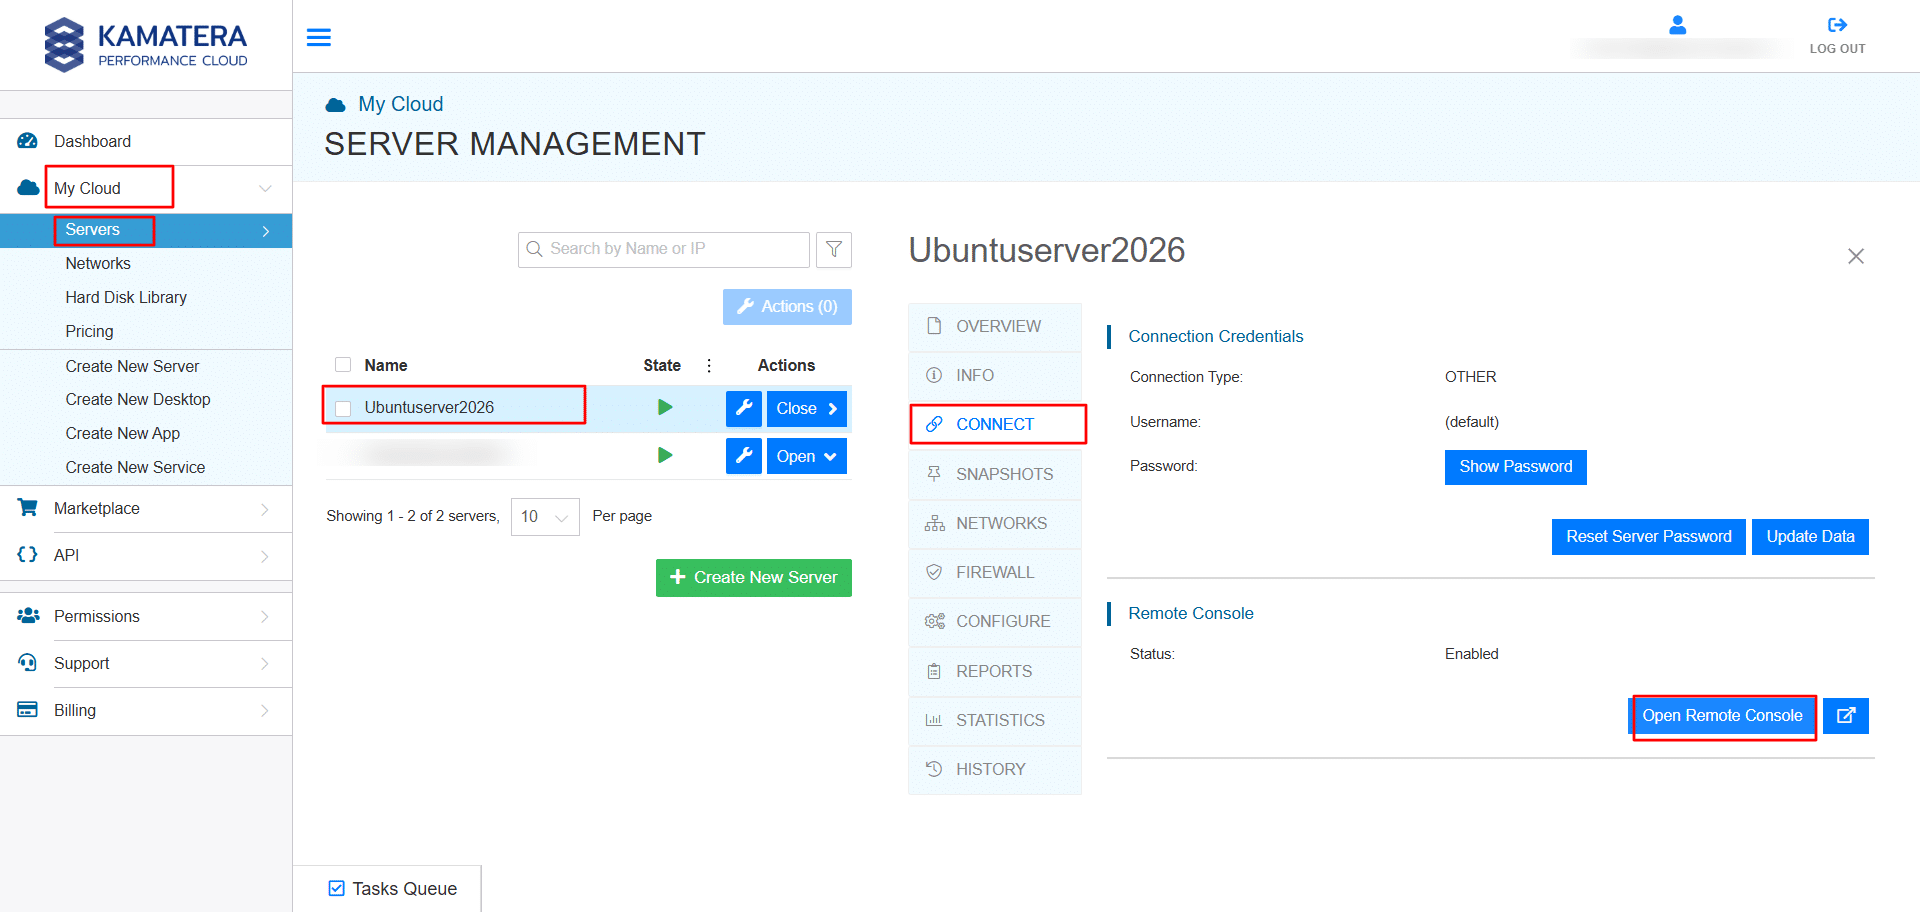Open Networks in the sidebar
1920x912 pixels.
click(98, 264)
